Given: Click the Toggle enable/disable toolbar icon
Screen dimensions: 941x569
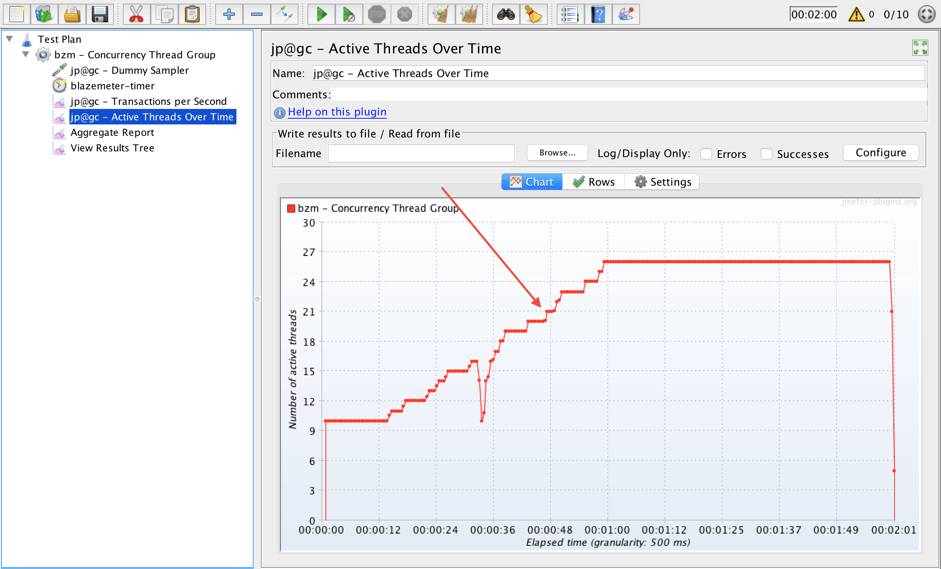Looking at the screenshot, I should coord(284,14).
